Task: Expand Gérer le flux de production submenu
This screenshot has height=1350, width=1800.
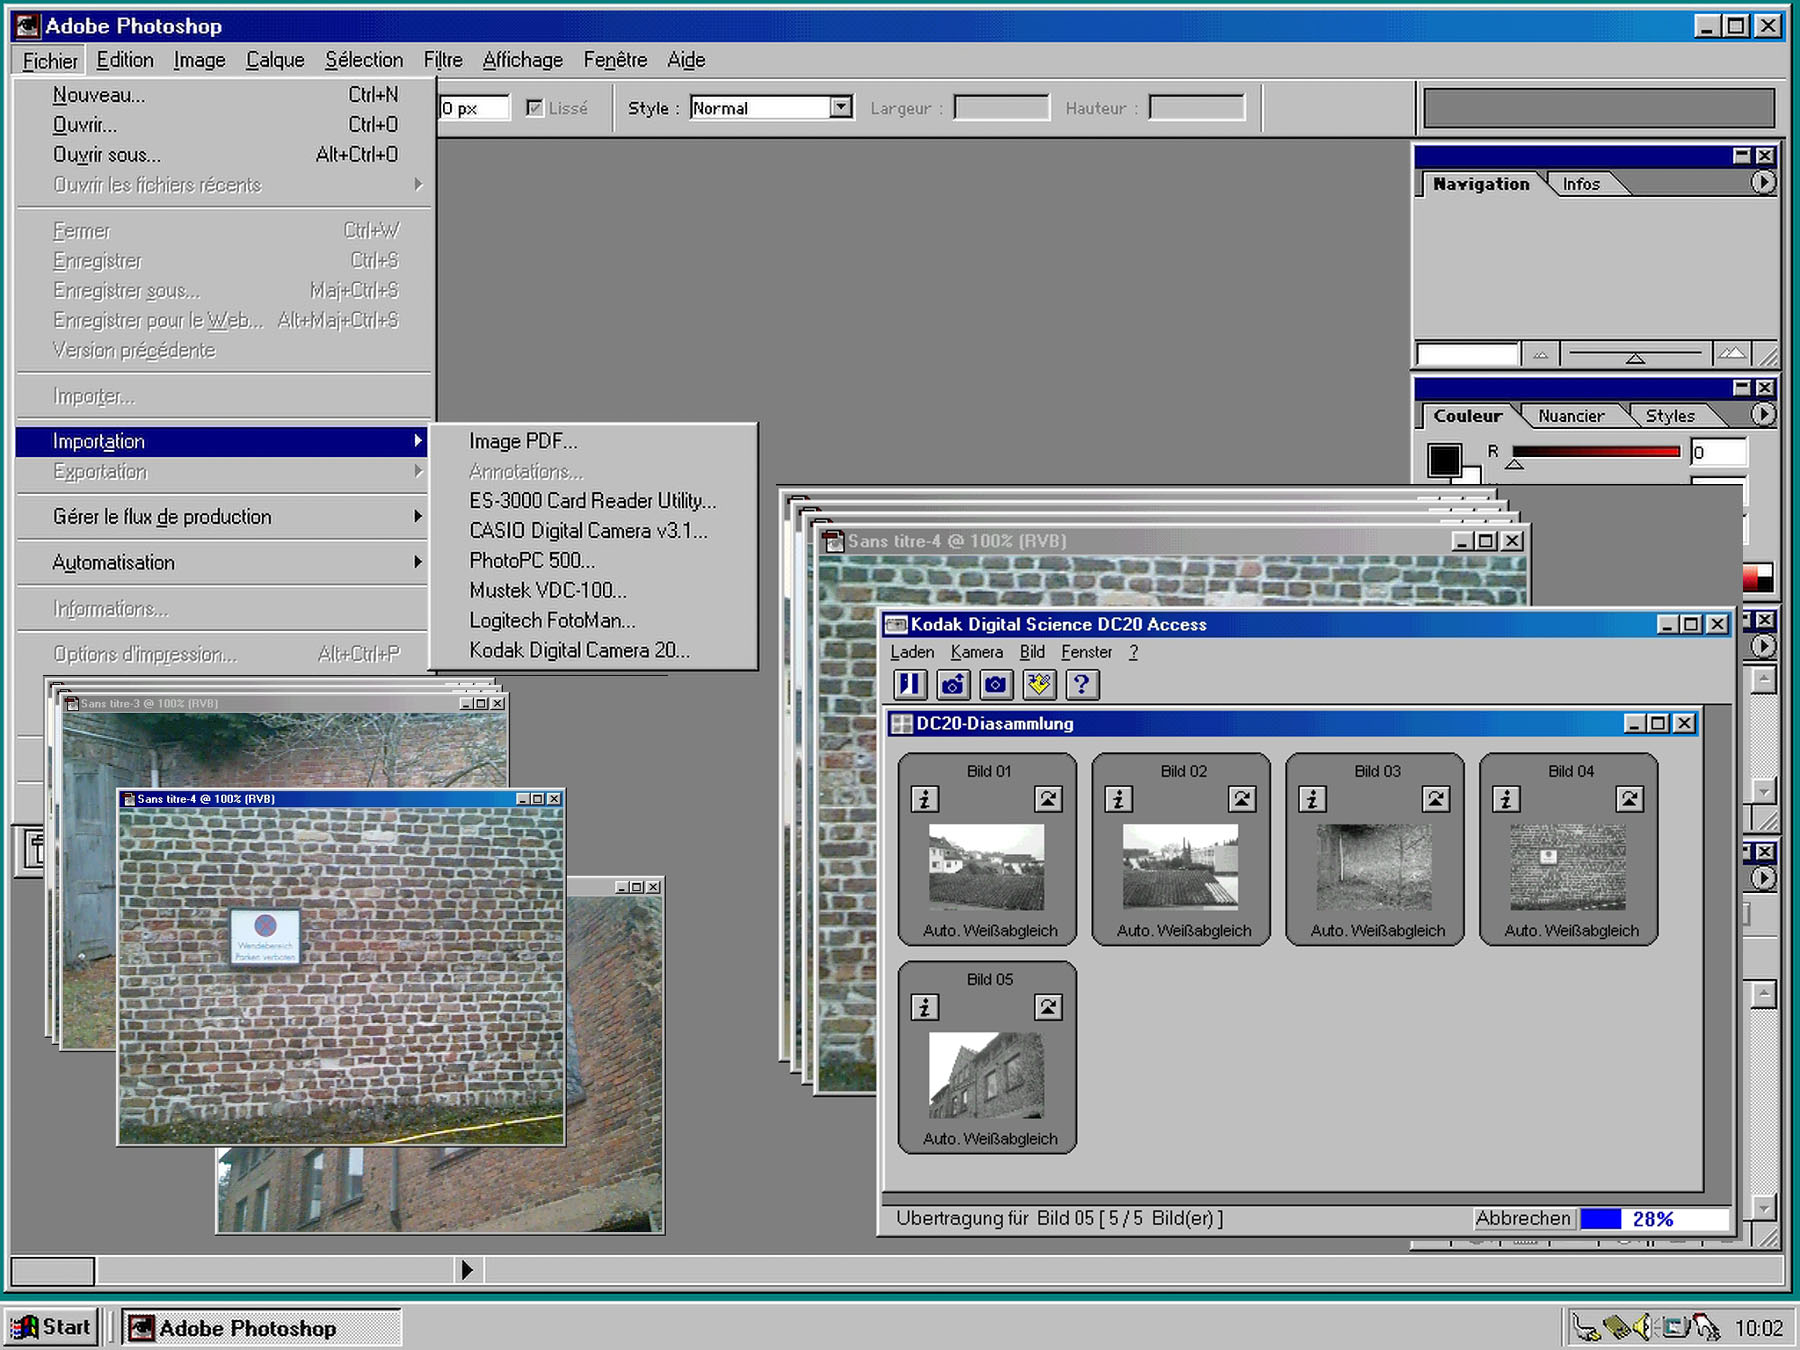Action: tap(223, 517)
